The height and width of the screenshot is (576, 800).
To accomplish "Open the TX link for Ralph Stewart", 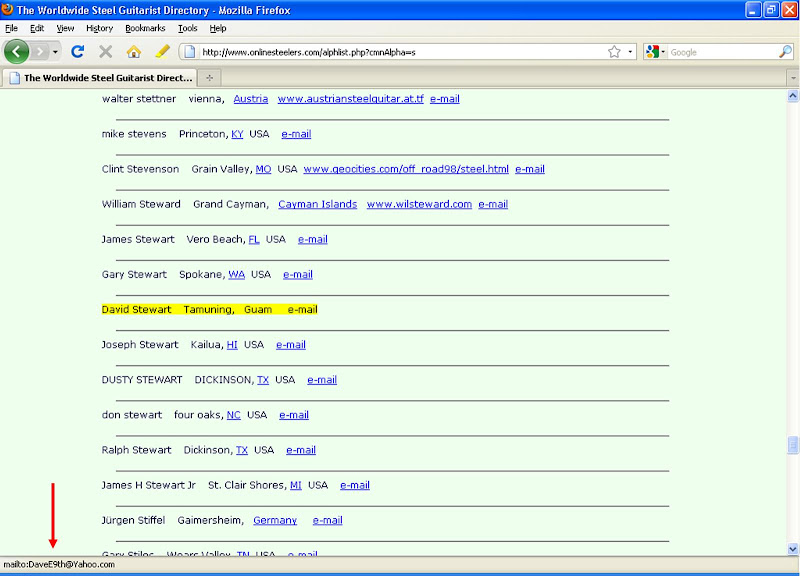I will point(242,450).
